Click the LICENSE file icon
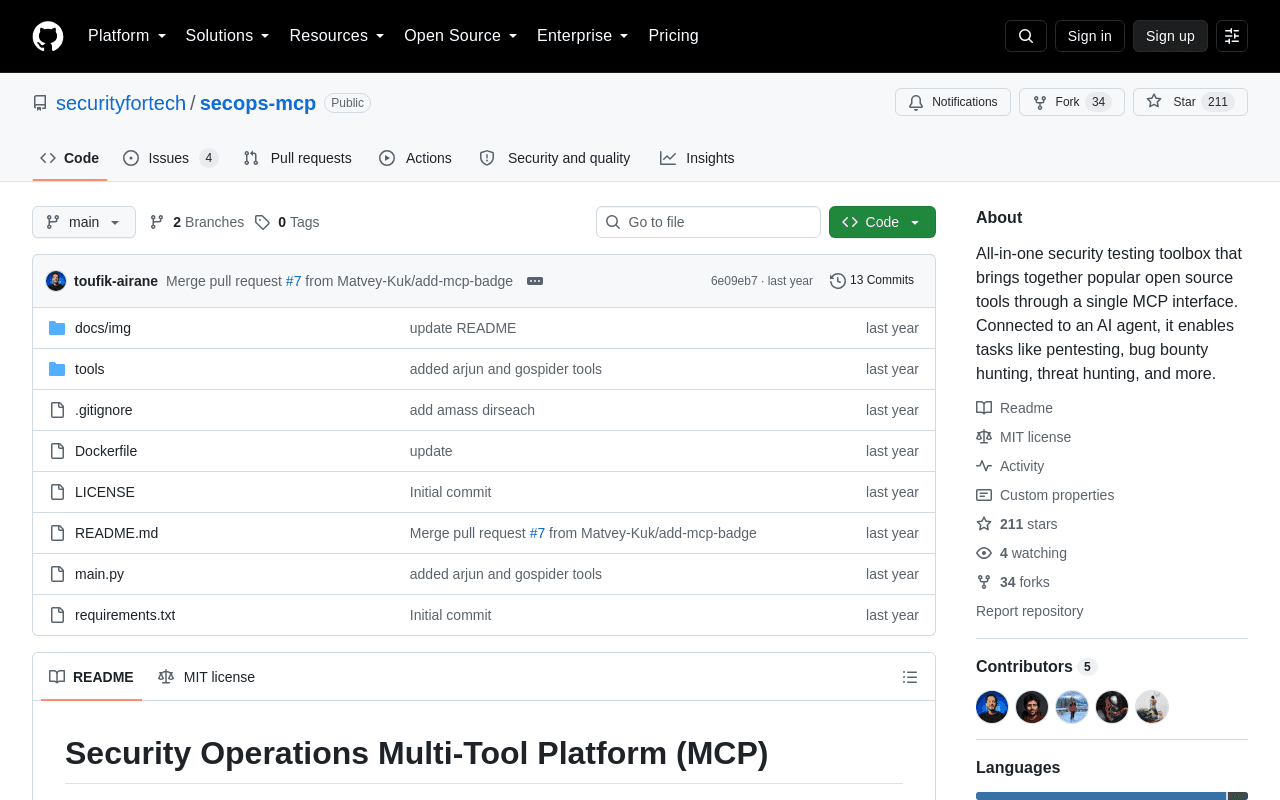The width and height of the screenshot is (1280, 800). click(57, 492)
